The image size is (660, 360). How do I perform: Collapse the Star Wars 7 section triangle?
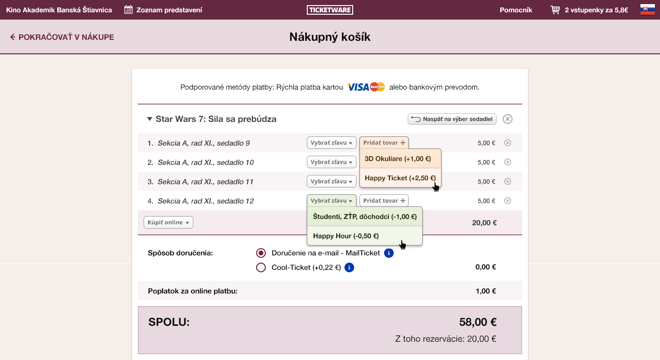pyautogui.click(x=149, y=119)
